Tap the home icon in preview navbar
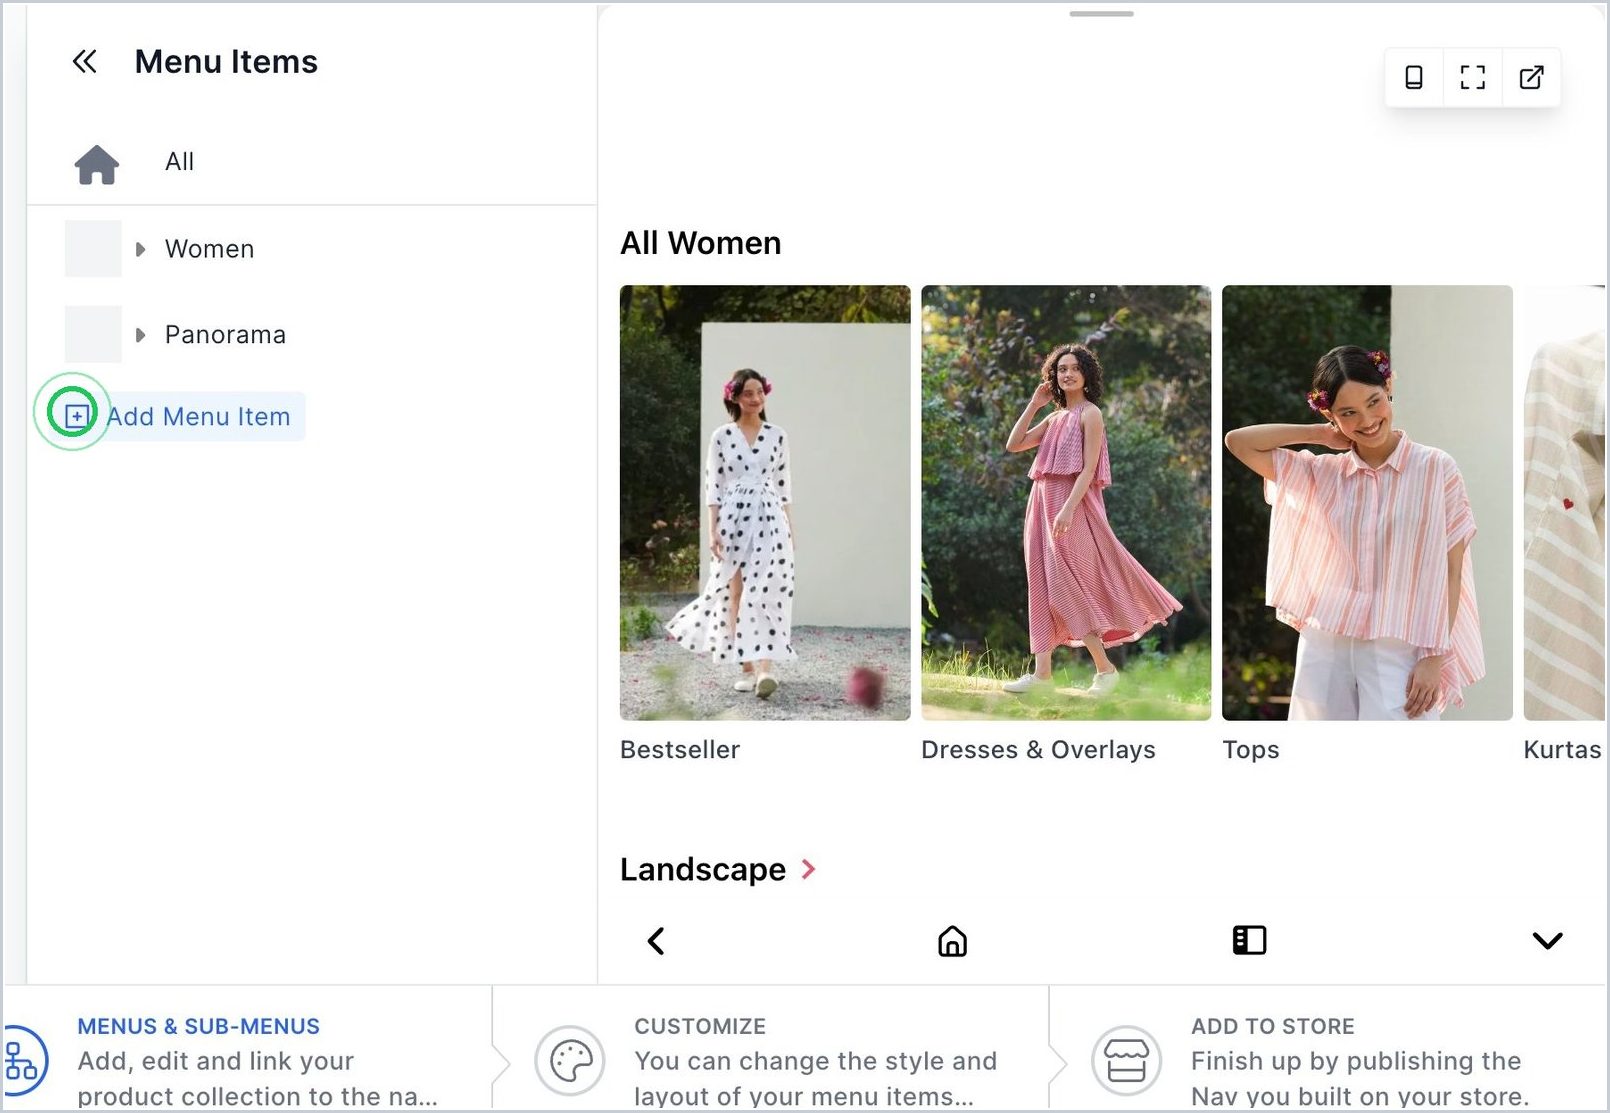This screenshot has height=1113, width=1610. 952,941
